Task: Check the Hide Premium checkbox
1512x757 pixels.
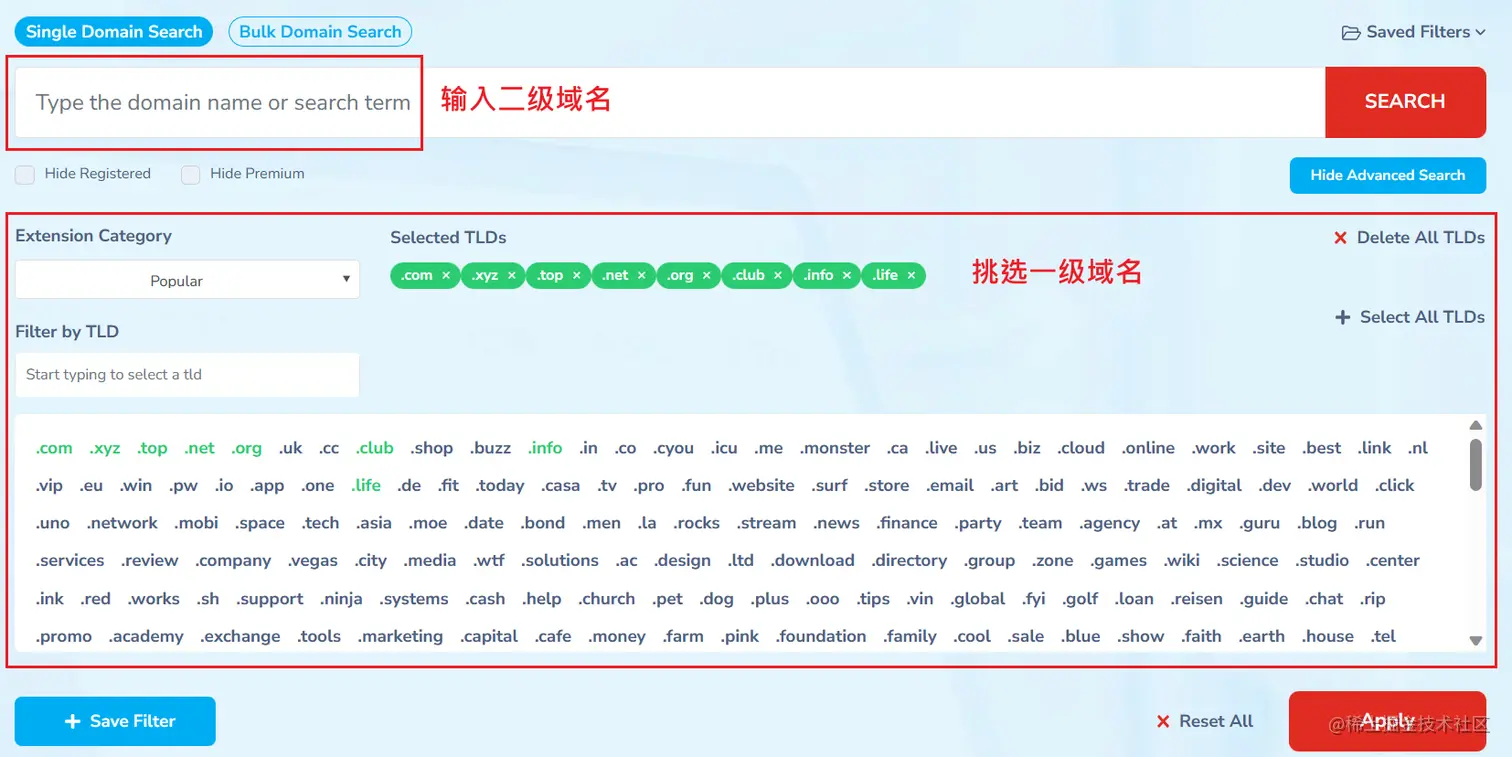Action: click(x=190, y=174)
